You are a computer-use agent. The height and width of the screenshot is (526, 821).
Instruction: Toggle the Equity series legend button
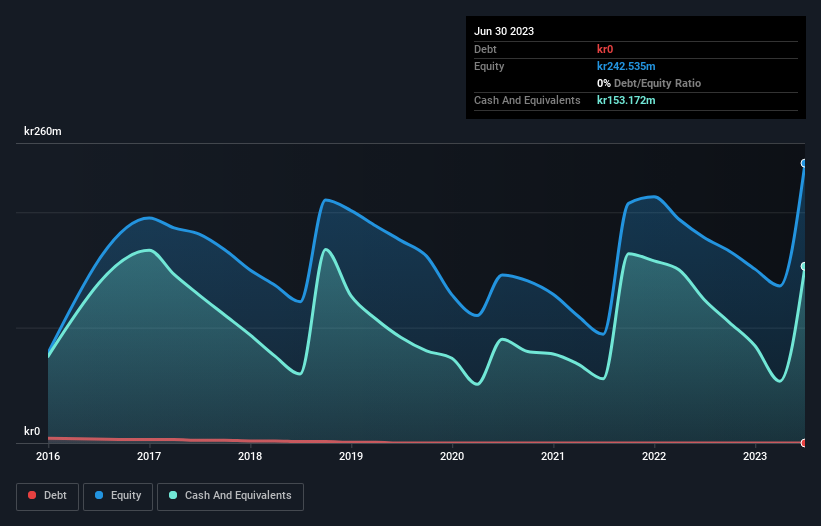point(118,496)
